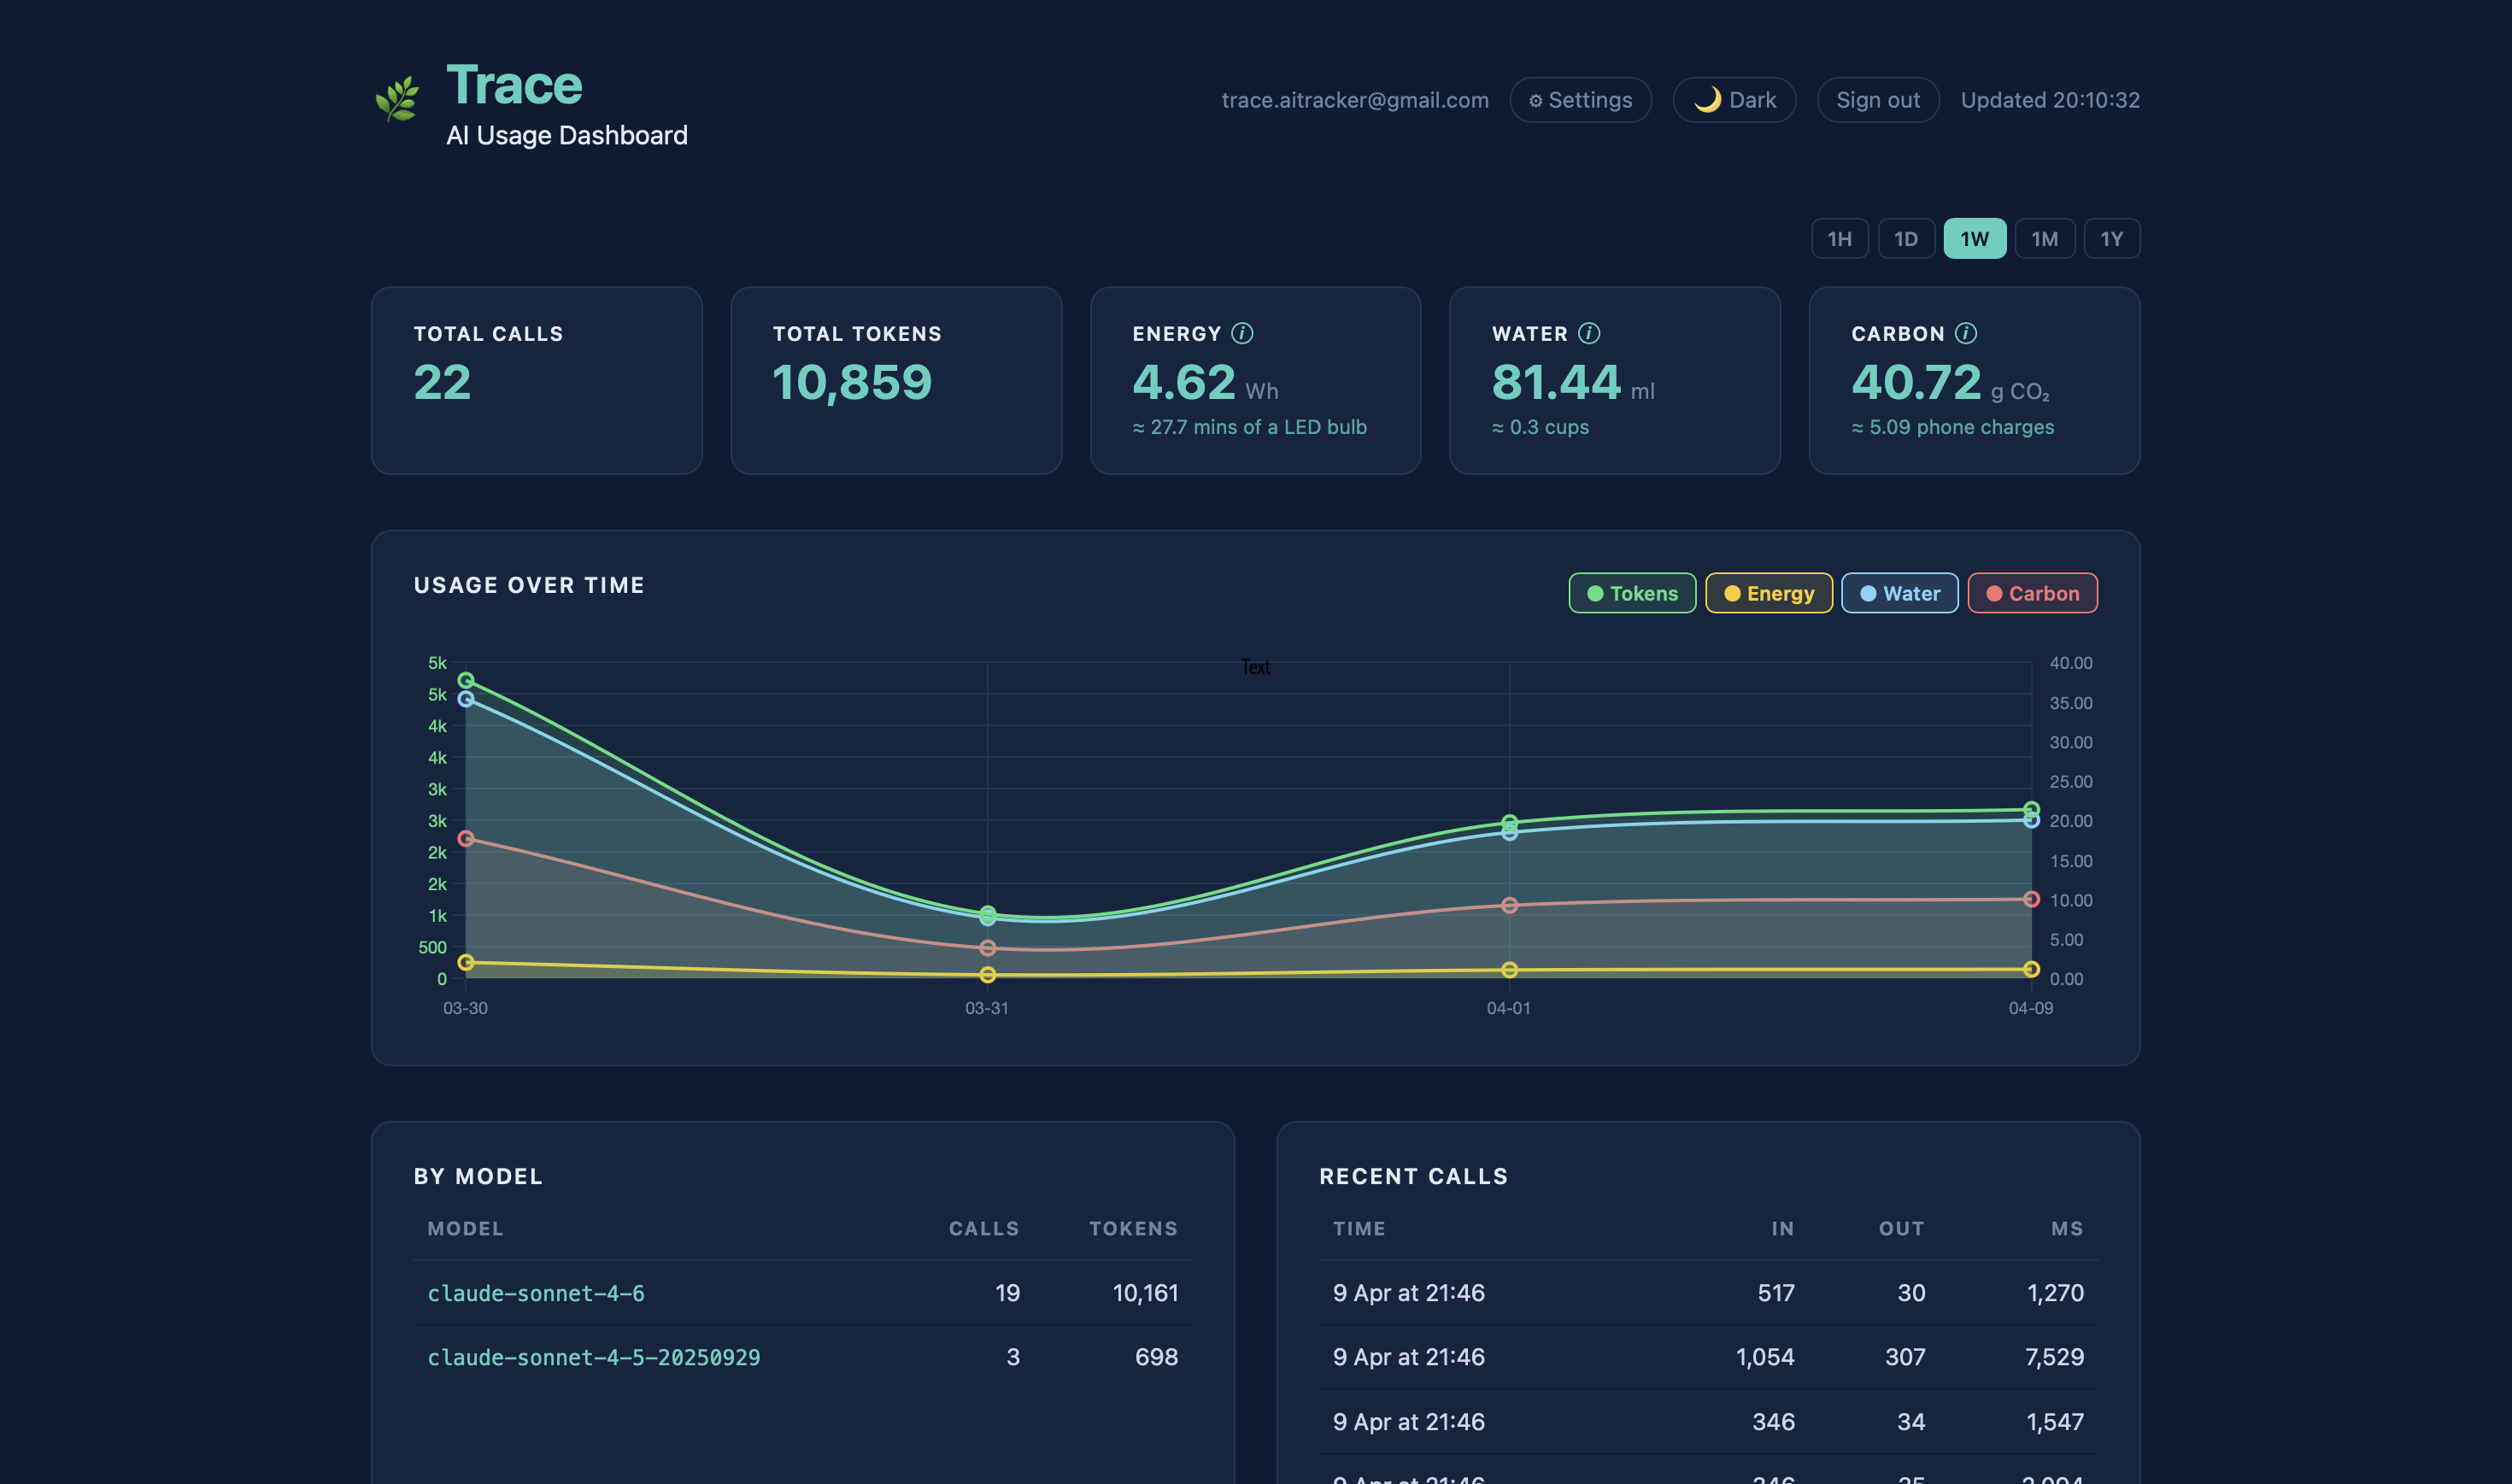Click the recent call with 7,529 ms

[1708, 1357]
